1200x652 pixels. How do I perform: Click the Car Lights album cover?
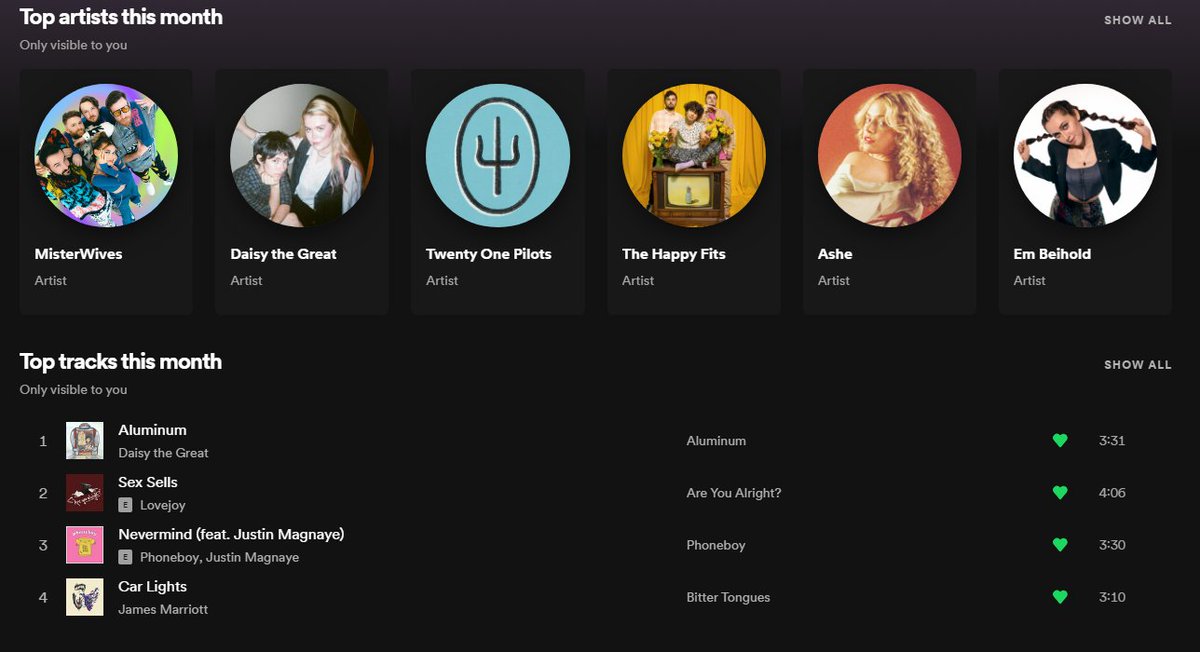click(x=85, y=597)
